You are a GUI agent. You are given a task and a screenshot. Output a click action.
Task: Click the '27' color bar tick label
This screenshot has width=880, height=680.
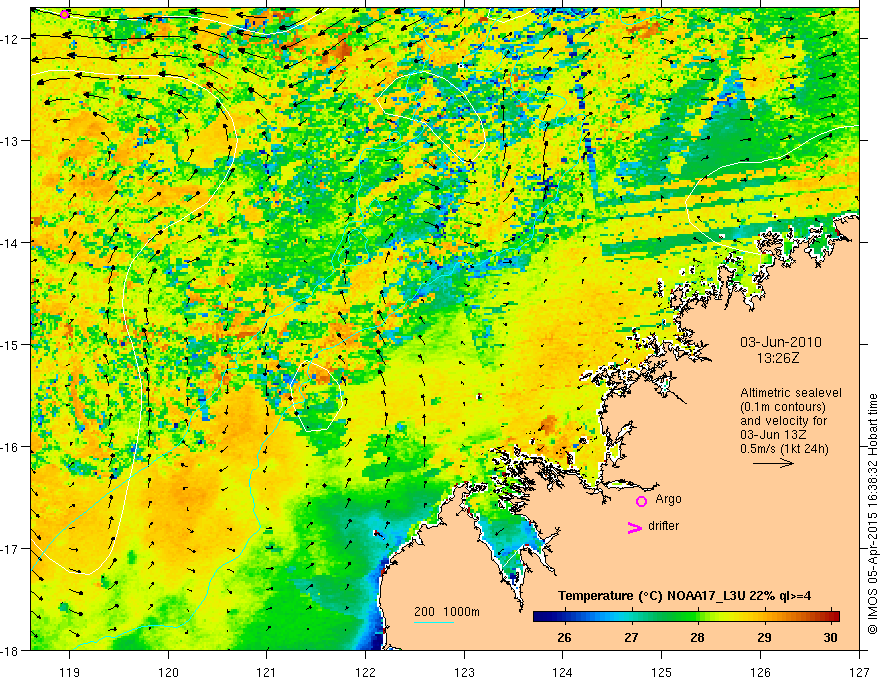click(631, 637)
